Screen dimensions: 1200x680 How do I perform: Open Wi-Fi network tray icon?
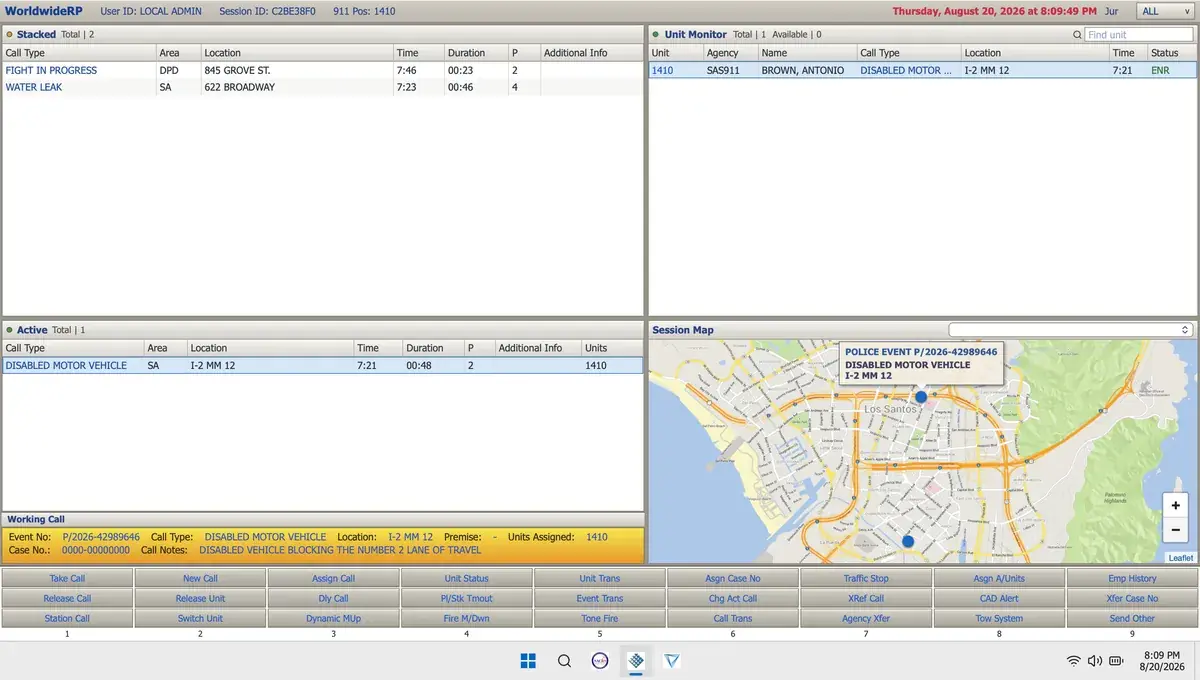[1073, 660]
